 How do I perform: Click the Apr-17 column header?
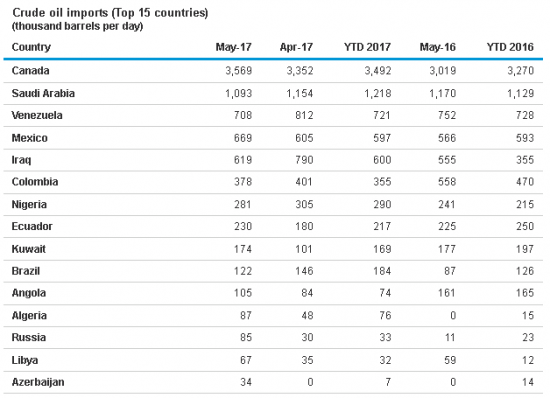click(x=296, y=47)
